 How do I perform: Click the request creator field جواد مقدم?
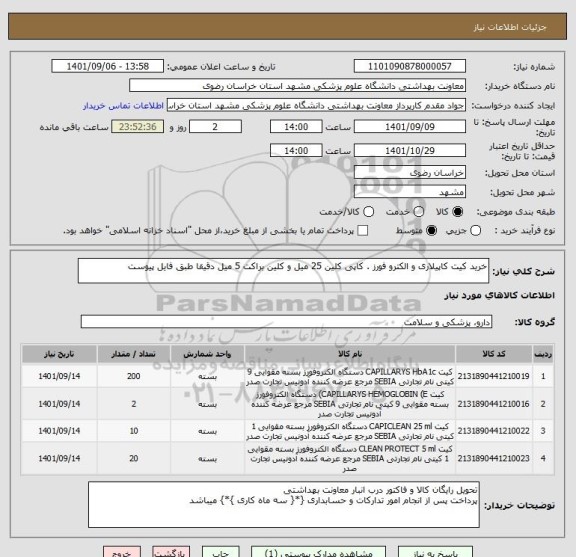coord(316,106)
